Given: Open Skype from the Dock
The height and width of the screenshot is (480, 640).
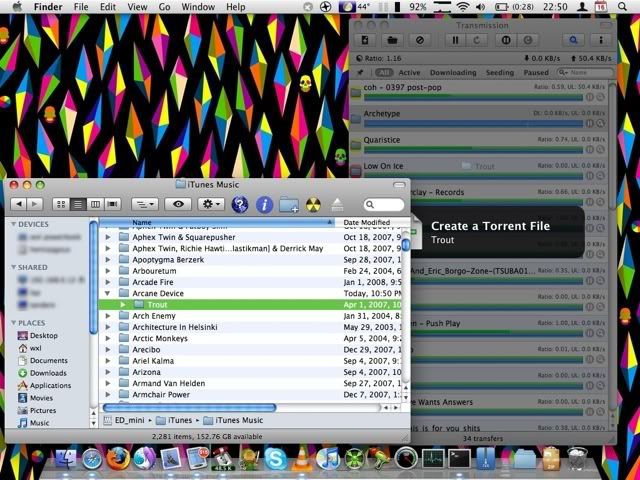Looking at the screenshot, I should (x=276, y=459).
